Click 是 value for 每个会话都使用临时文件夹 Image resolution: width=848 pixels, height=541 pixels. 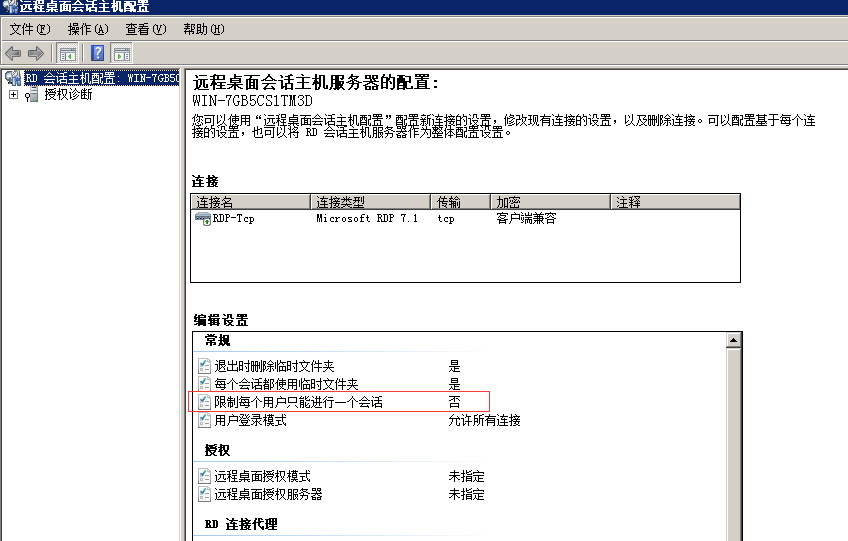454,384
